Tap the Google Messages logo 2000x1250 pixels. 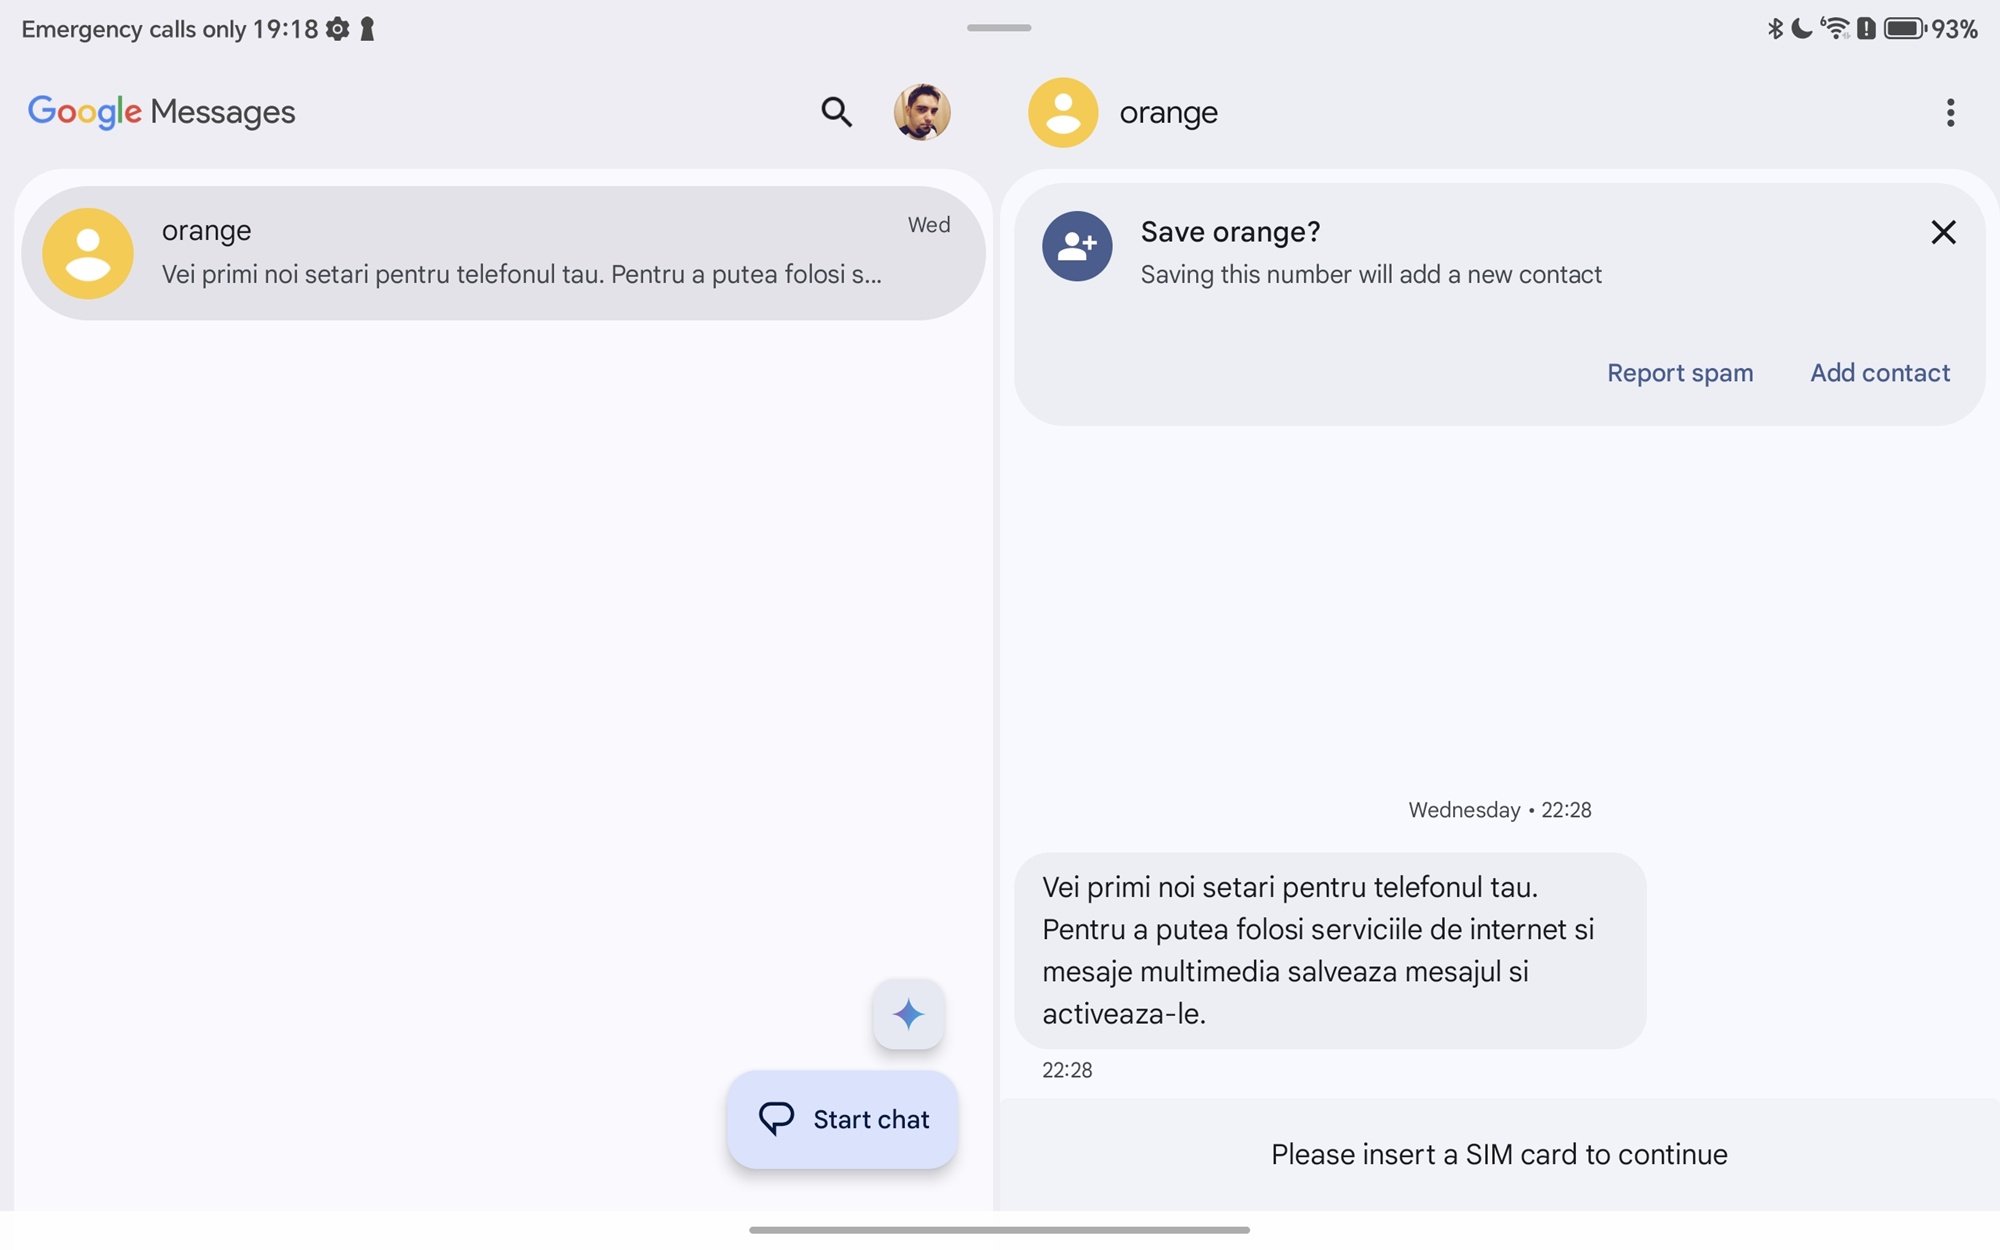coord(161,112)
